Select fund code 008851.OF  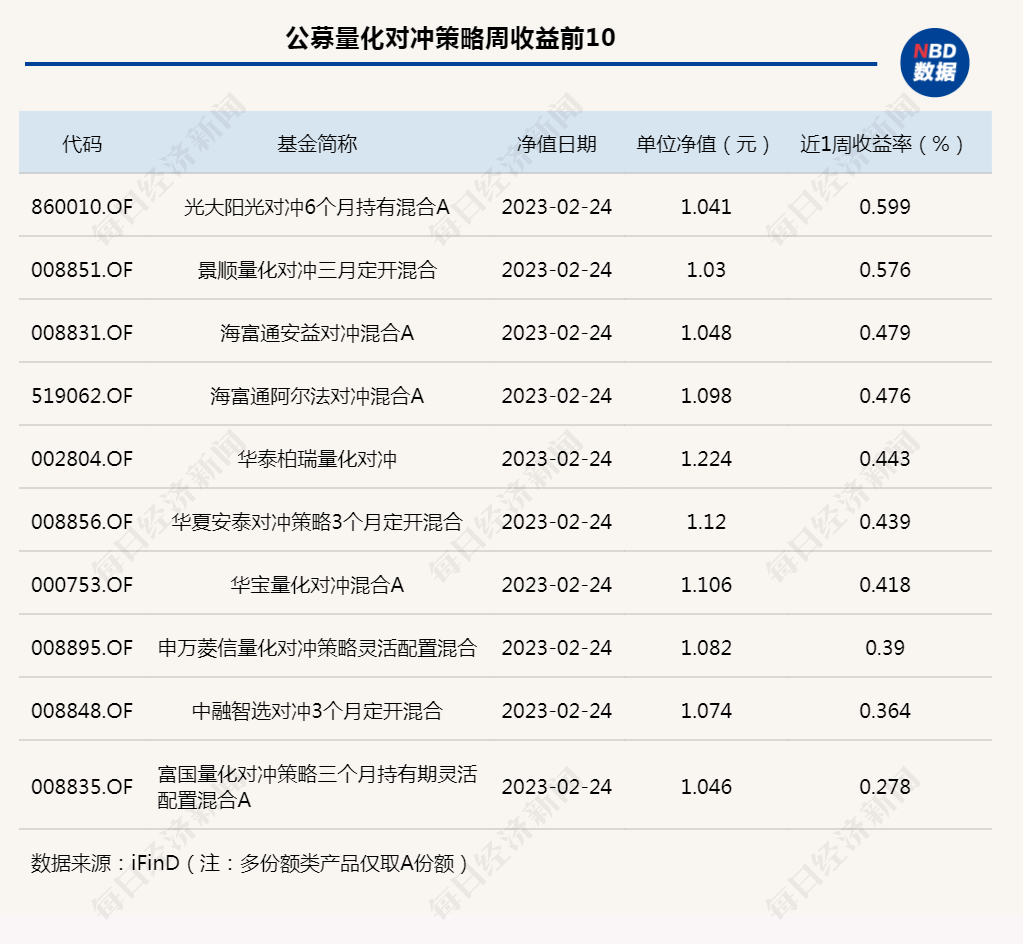(x=82, y=270)
